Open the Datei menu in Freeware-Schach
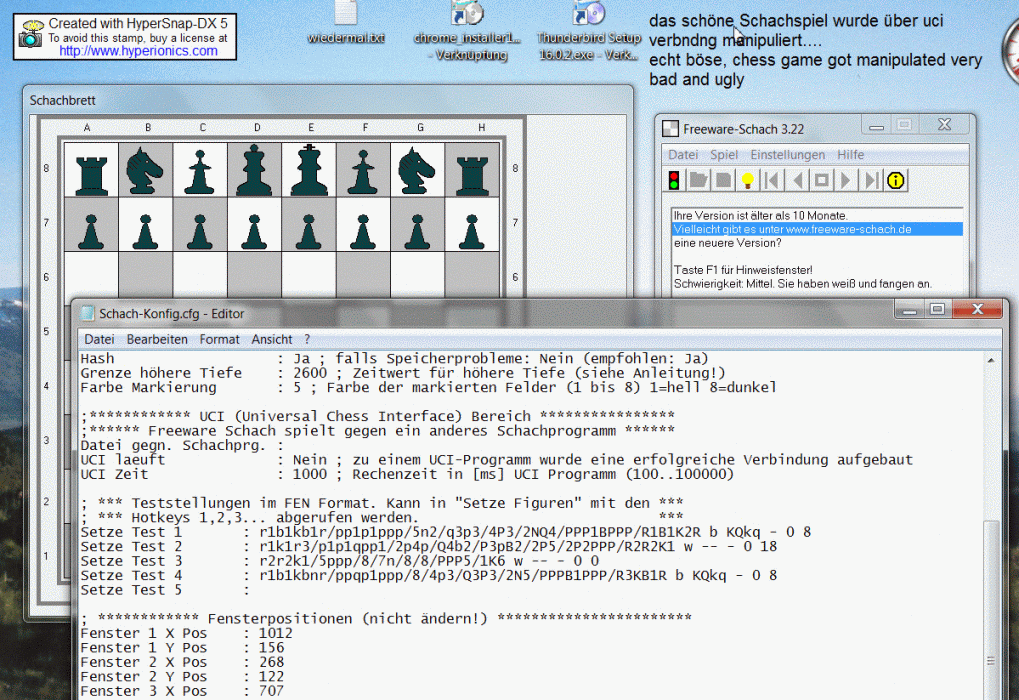The width and height of the screenshot is (1019, 700). coord(683,155)
